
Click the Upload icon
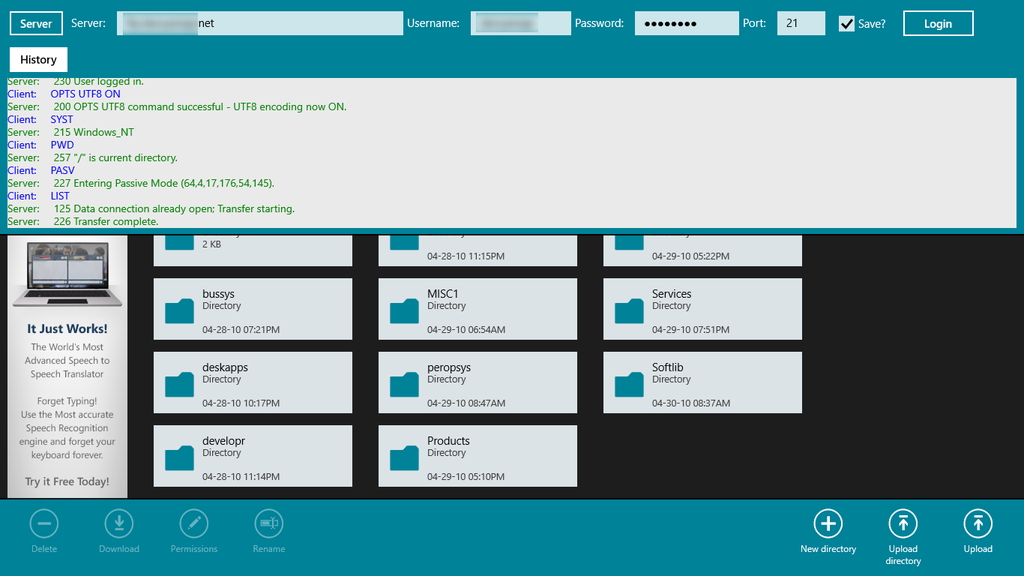pyautogui.click(x=978, y=523)
